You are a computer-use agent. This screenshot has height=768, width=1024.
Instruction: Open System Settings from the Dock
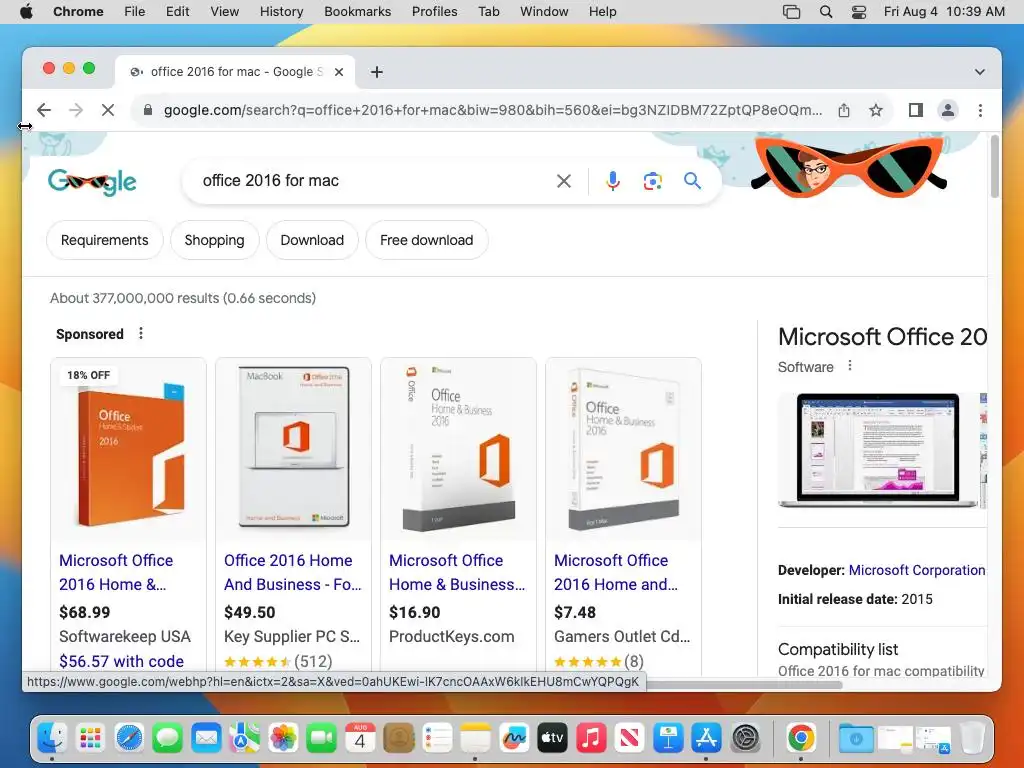point(744,738)
